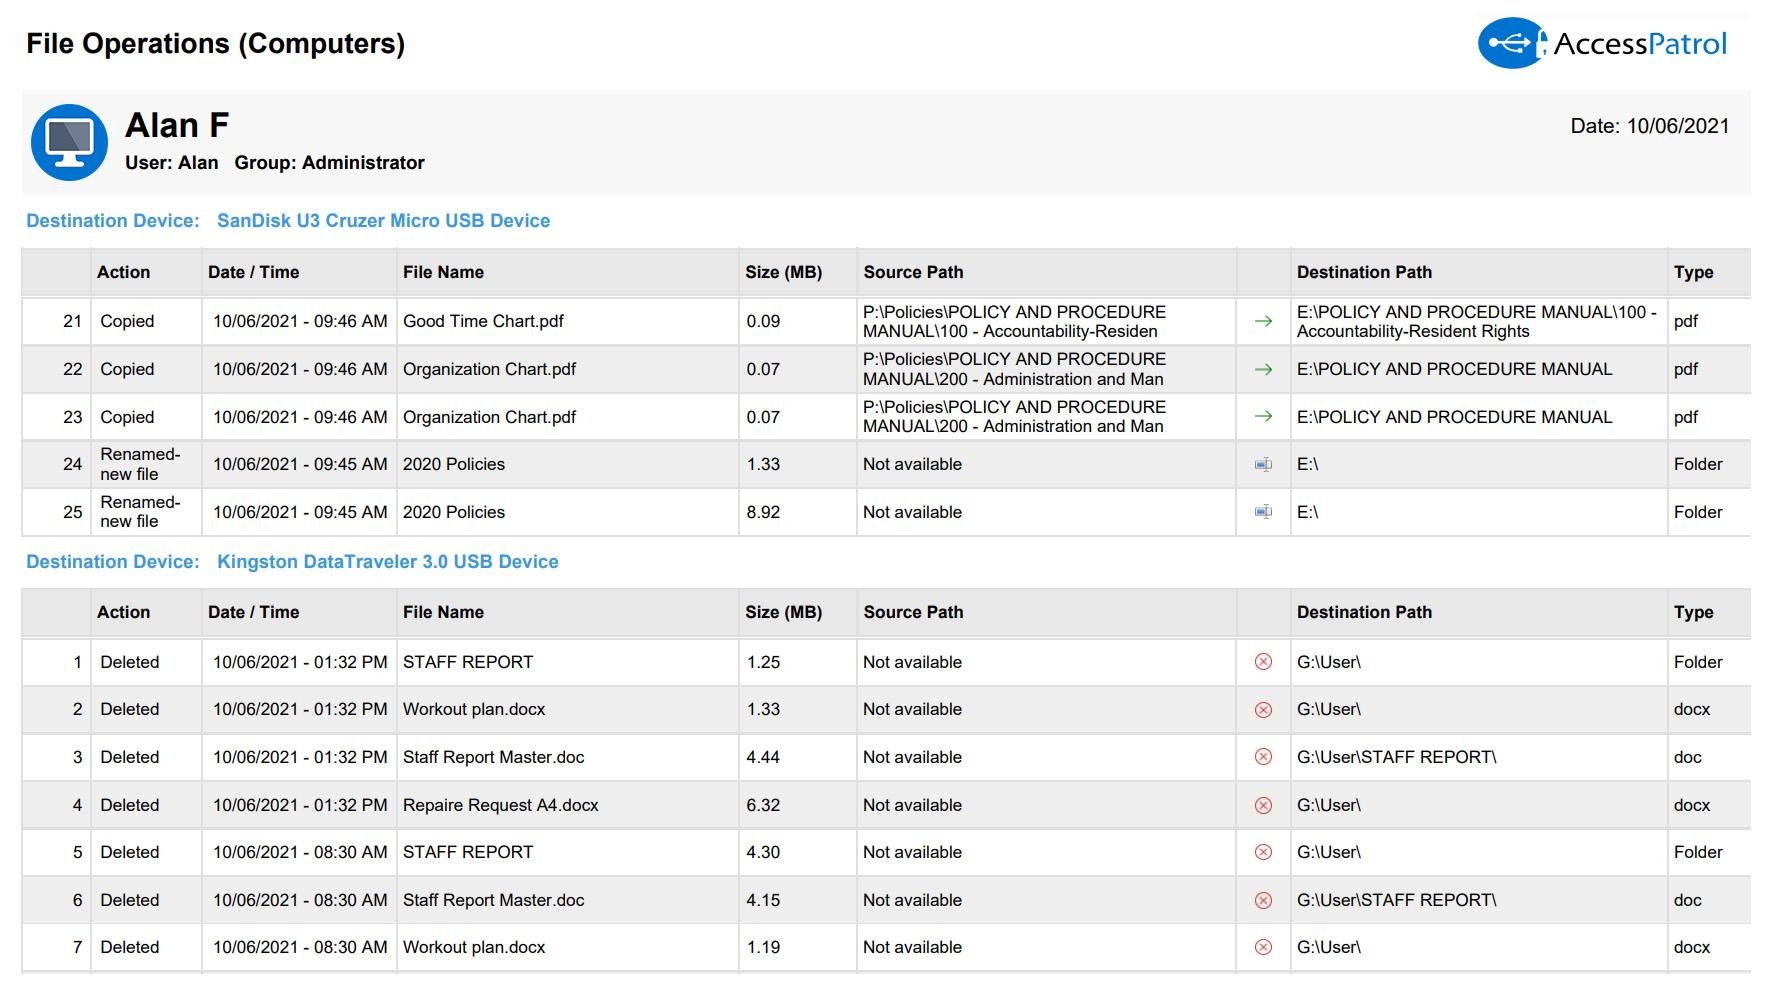The width and height of the screenshot is (1772, 995).
Task: Select the Alan F computer name heading
Action: coord(177,126)
